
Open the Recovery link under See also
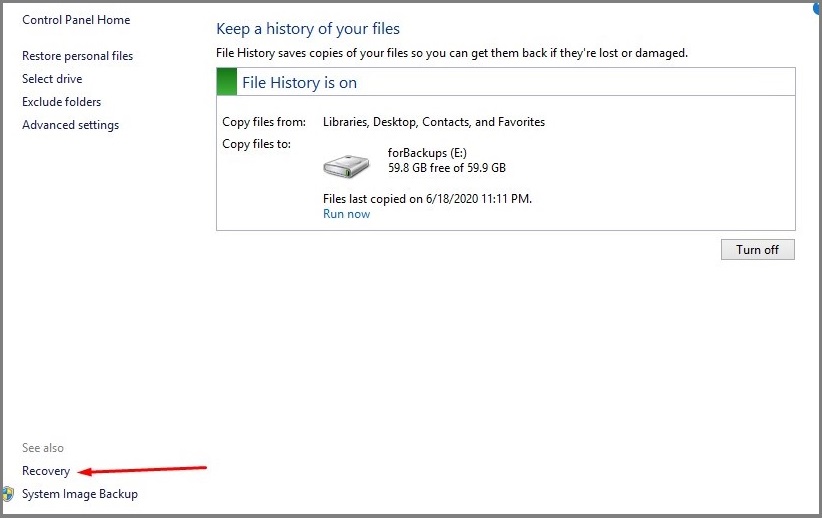click(x=46, y=471)
